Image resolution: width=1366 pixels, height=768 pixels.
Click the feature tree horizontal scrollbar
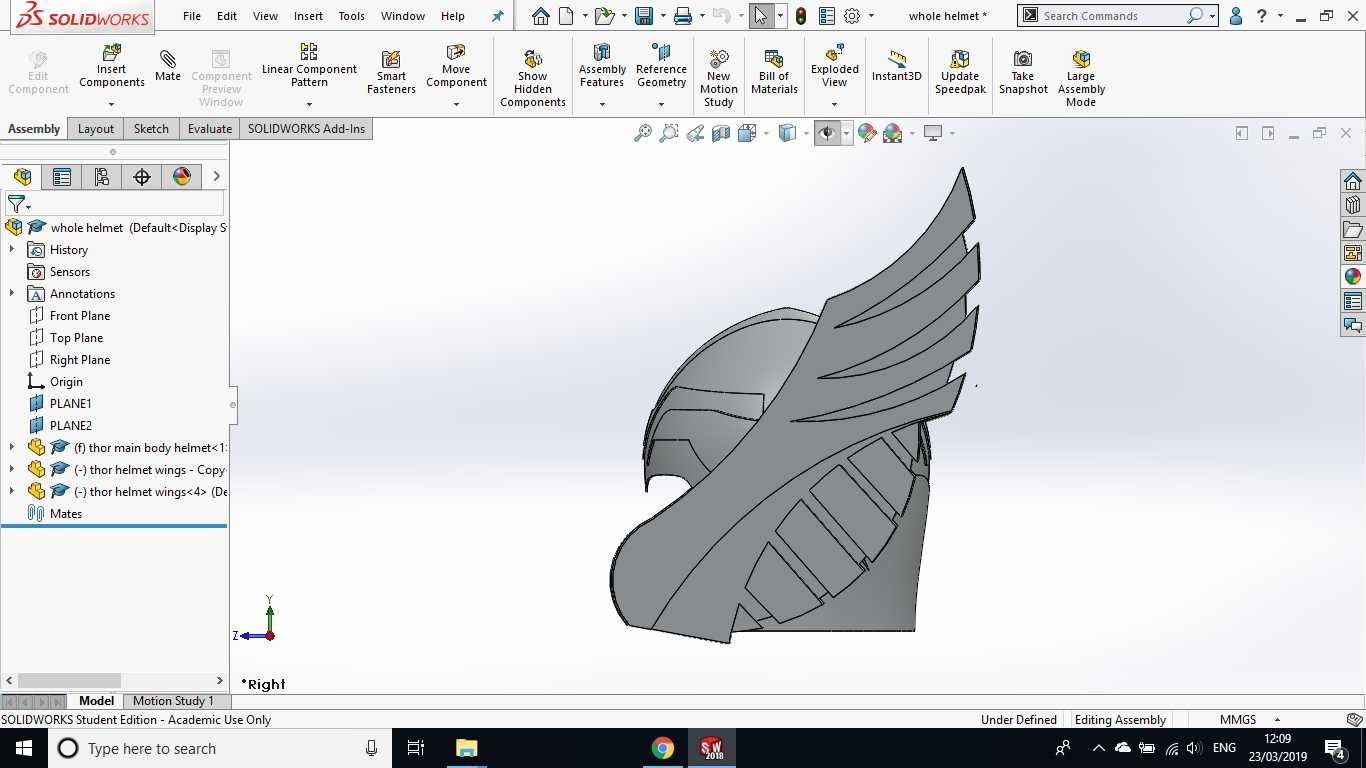tap(69, 680)
